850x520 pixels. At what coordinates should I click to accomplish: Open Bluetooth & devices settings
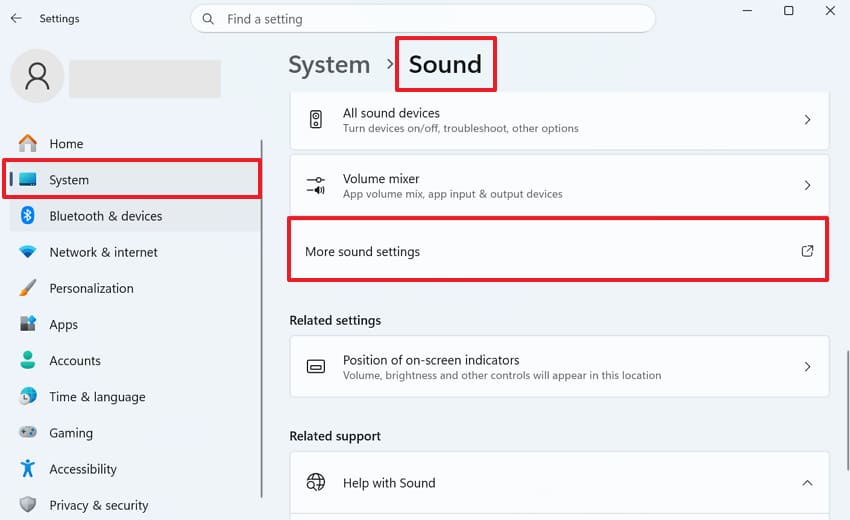(x=134, y=216)
